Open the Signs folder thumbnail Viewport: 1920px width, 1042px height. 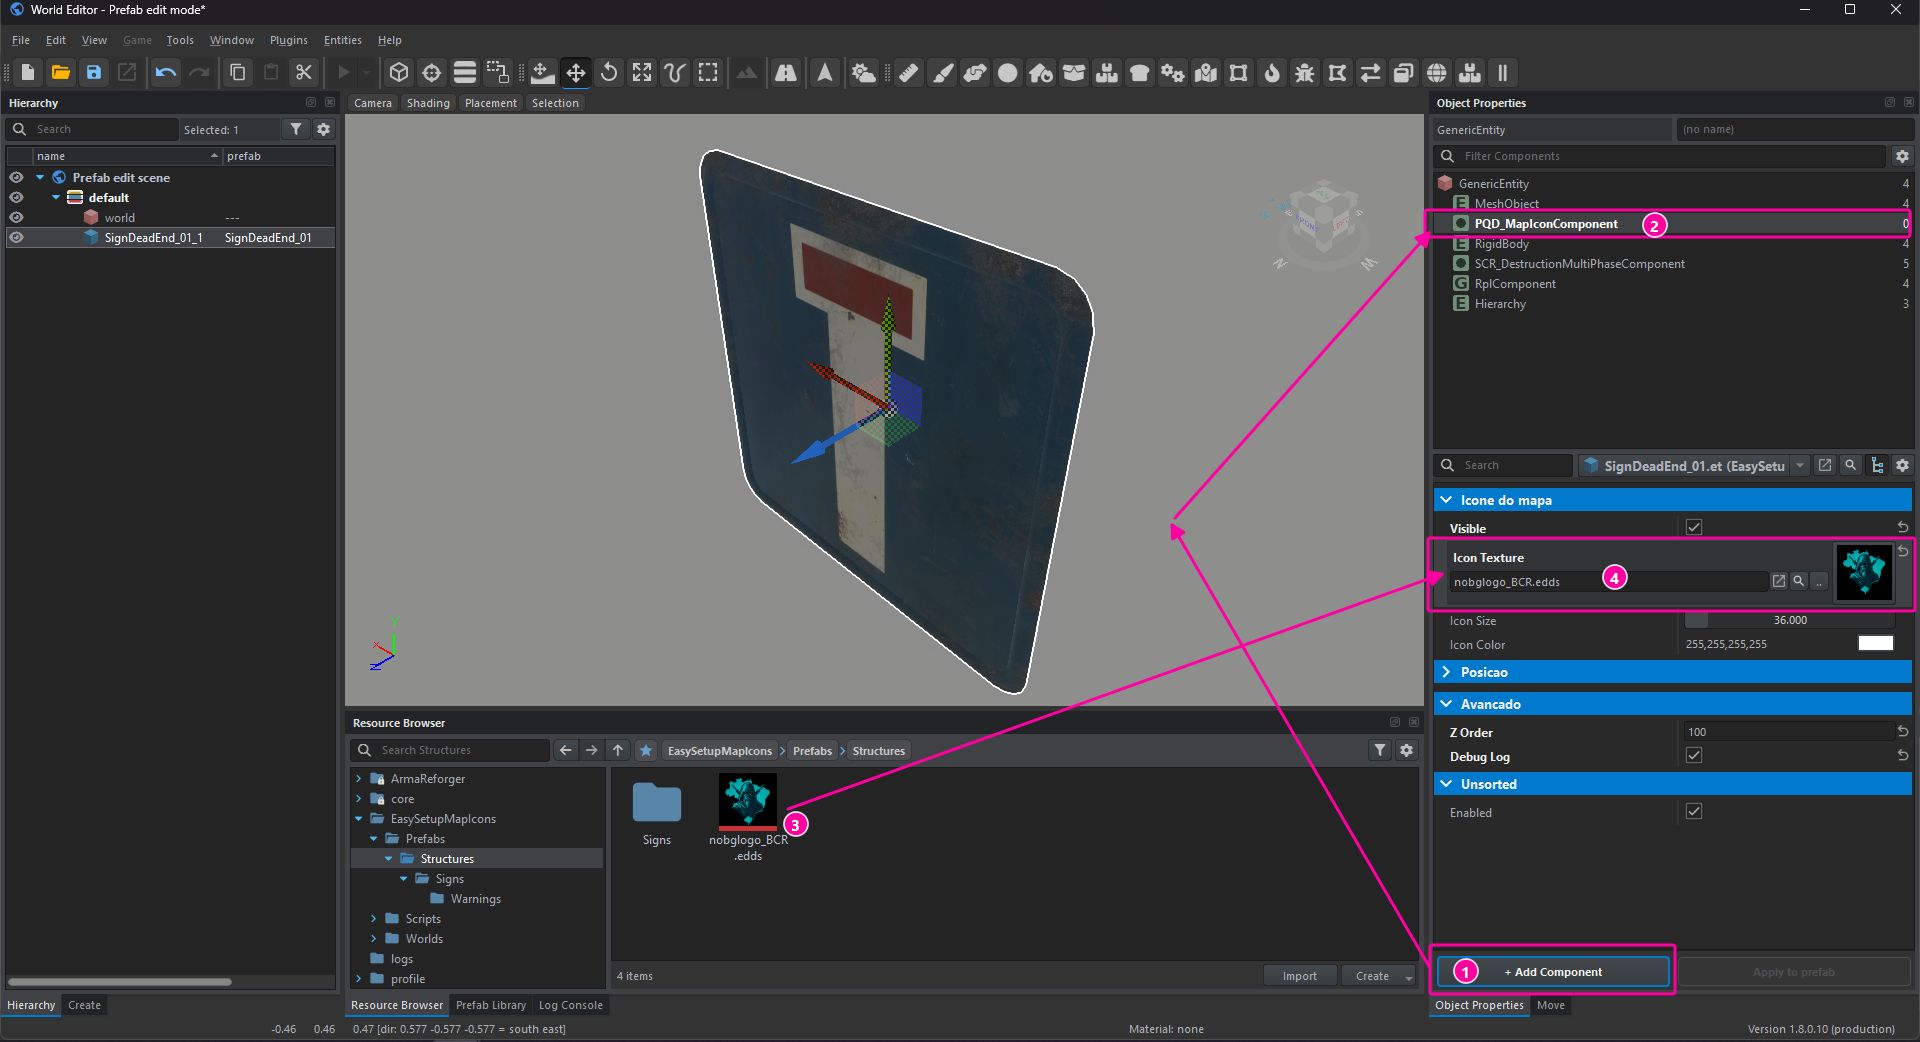point(657,803)
